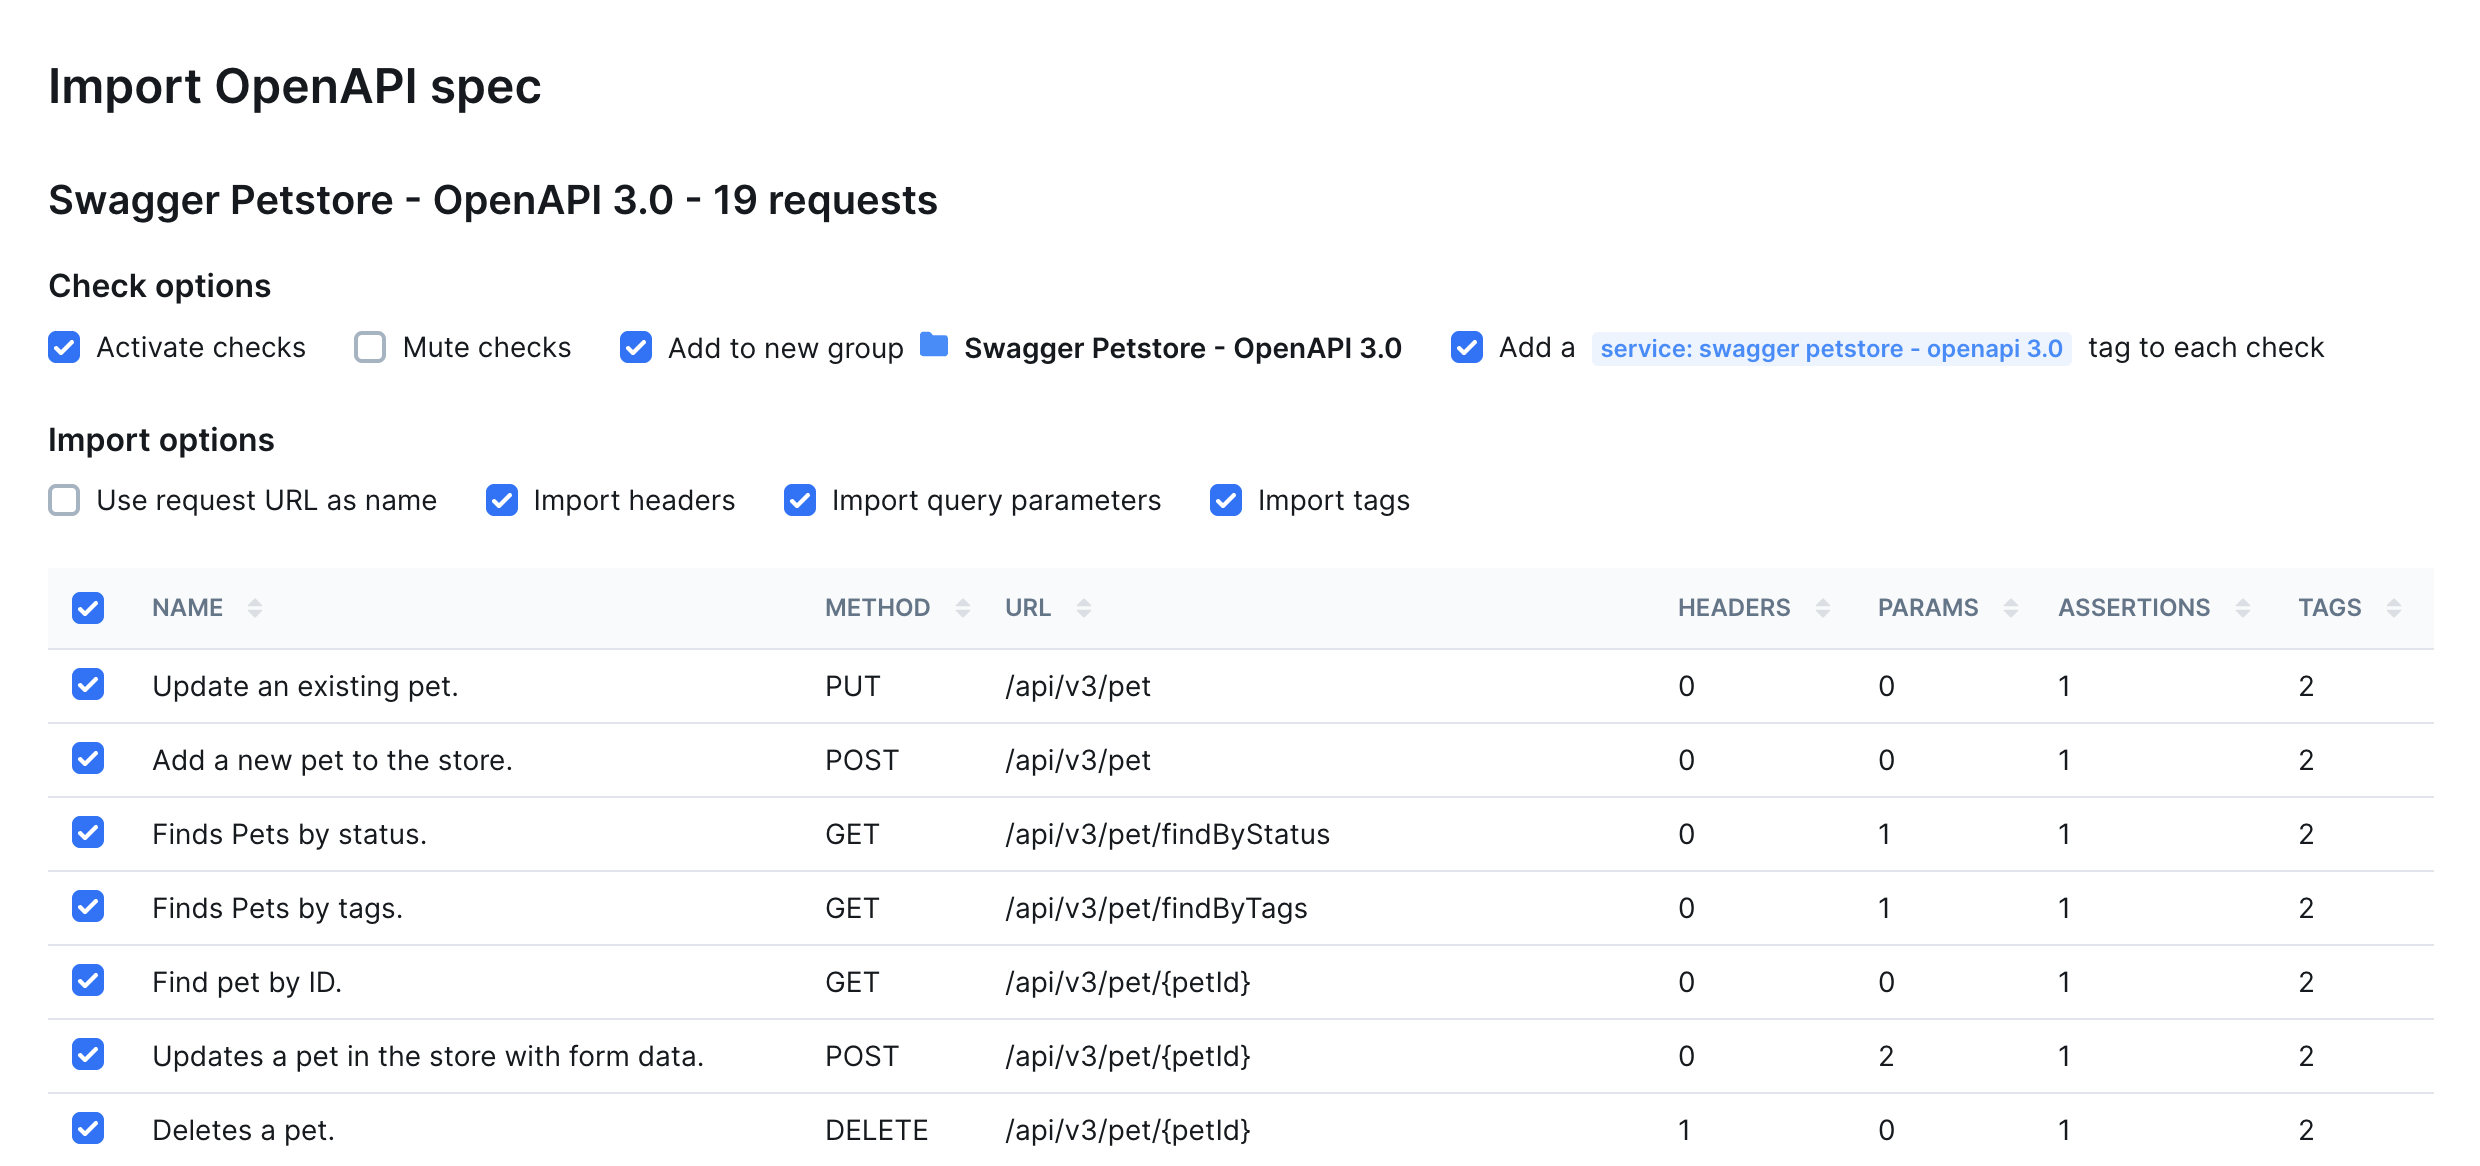The width and height of the screenshot is (2480, 1166).
Task: Uncheck Add to new group option
Action: coord(636,347)
